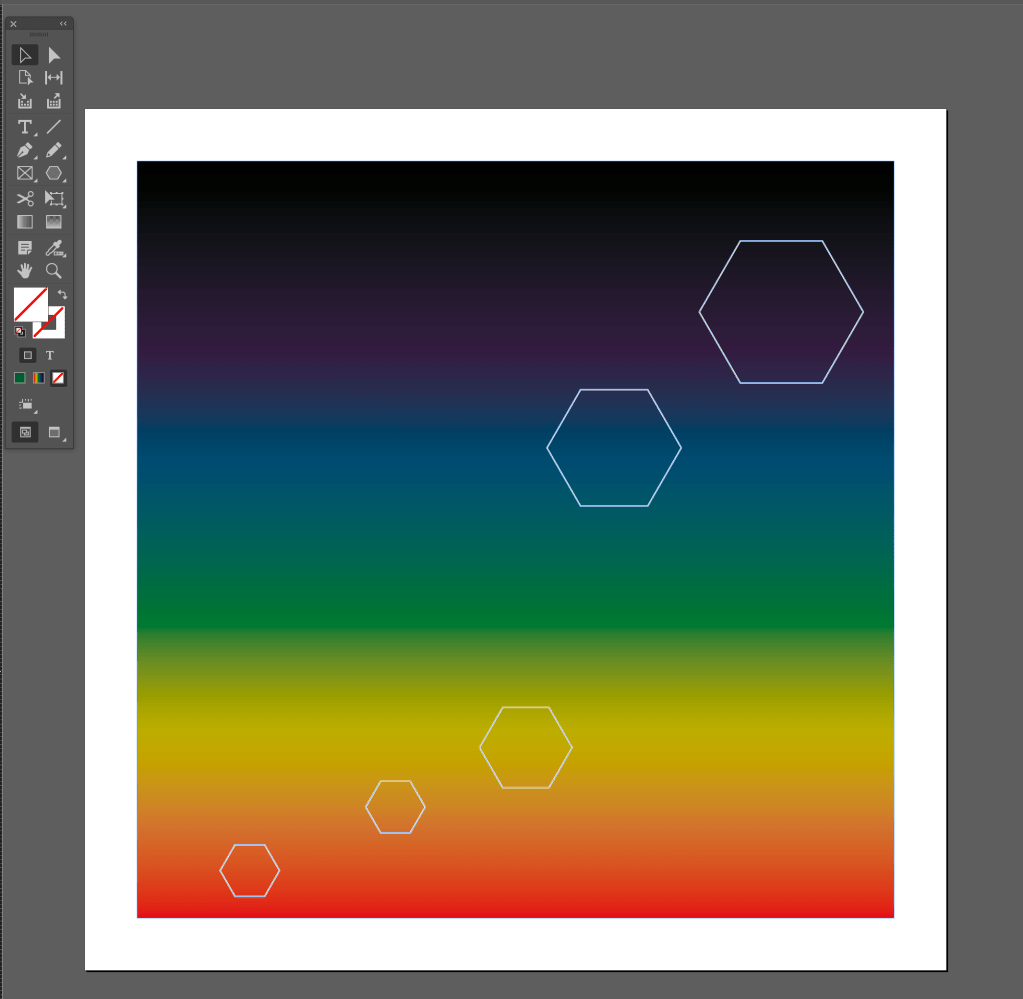Open the Polygon tool flyout options
Screen dimensions: 1023x999
[54, 174]
